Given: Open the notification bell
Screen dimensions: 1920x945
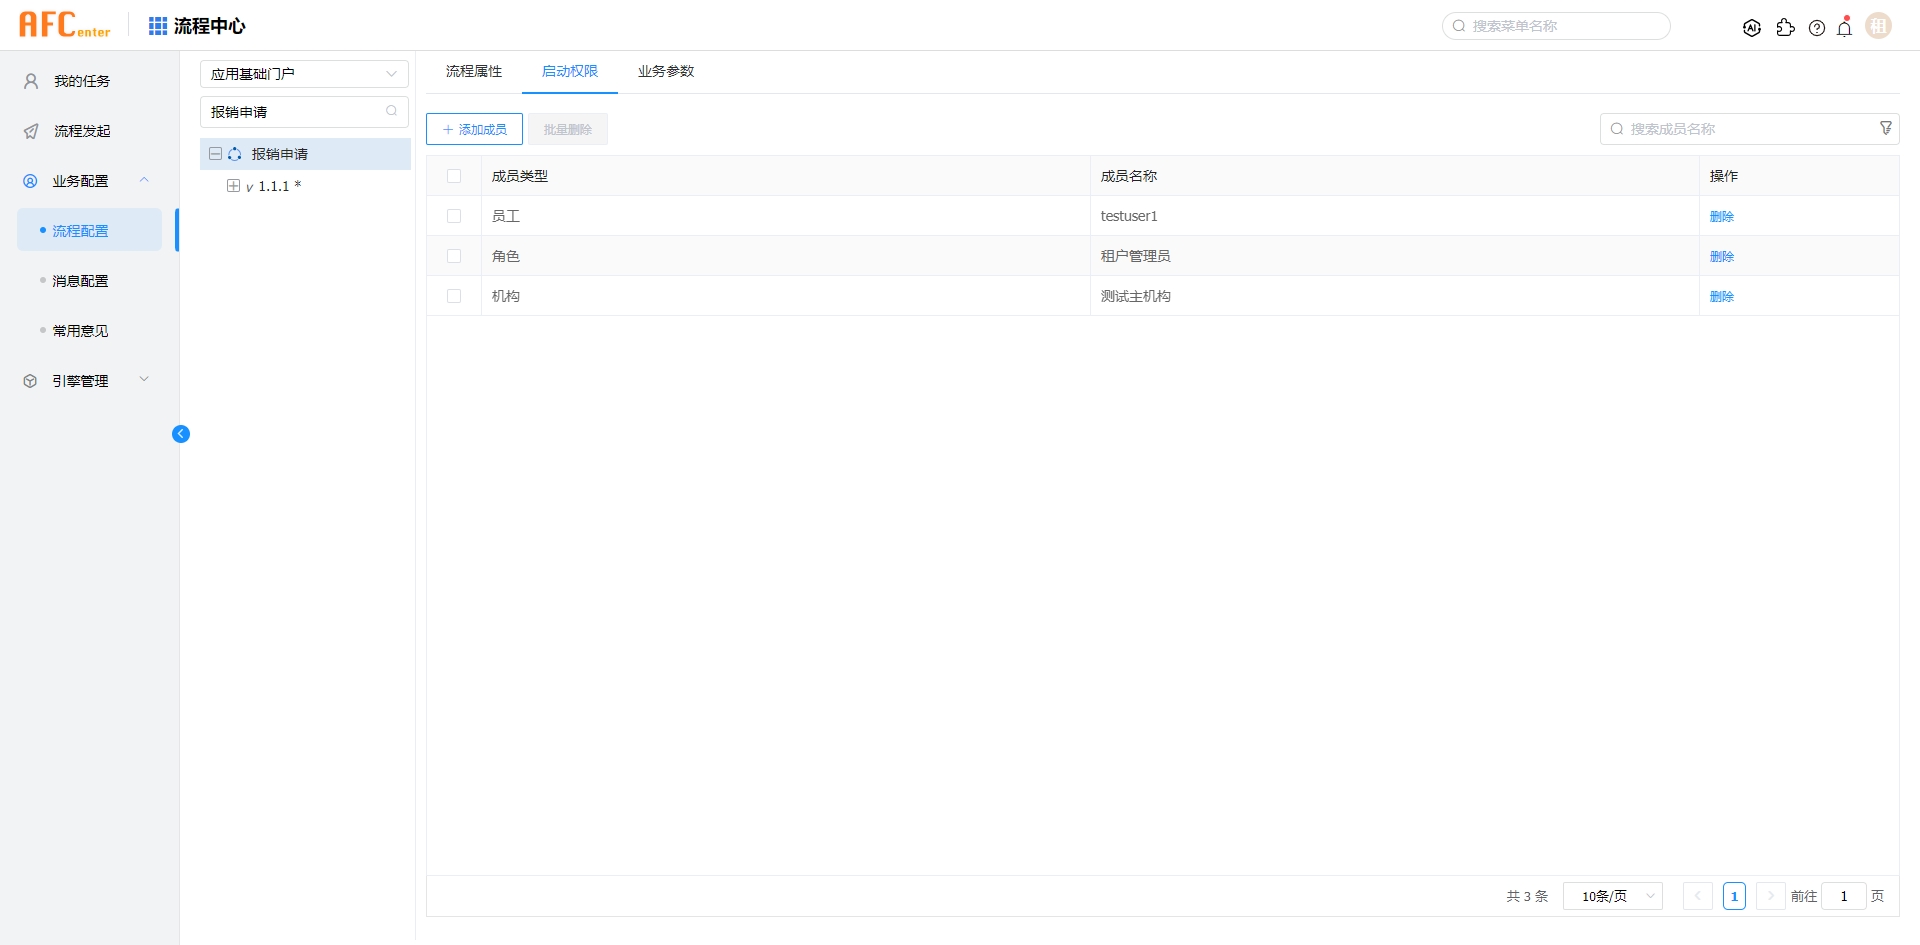Looking at the screenshot, I should point(1845,28).
